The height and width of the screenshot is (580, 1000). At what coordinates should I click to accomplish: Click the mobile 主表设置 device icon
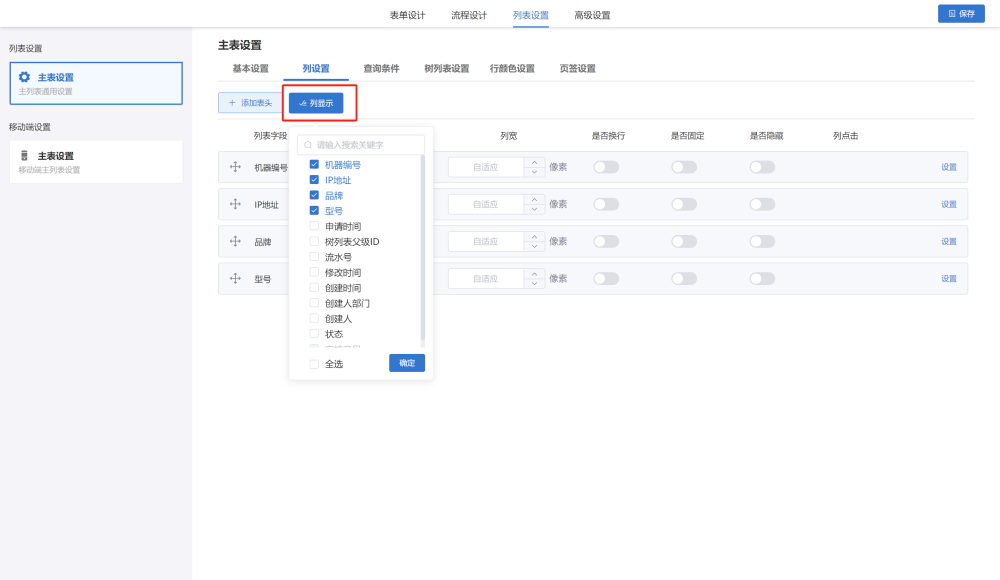tap(25, 156)
